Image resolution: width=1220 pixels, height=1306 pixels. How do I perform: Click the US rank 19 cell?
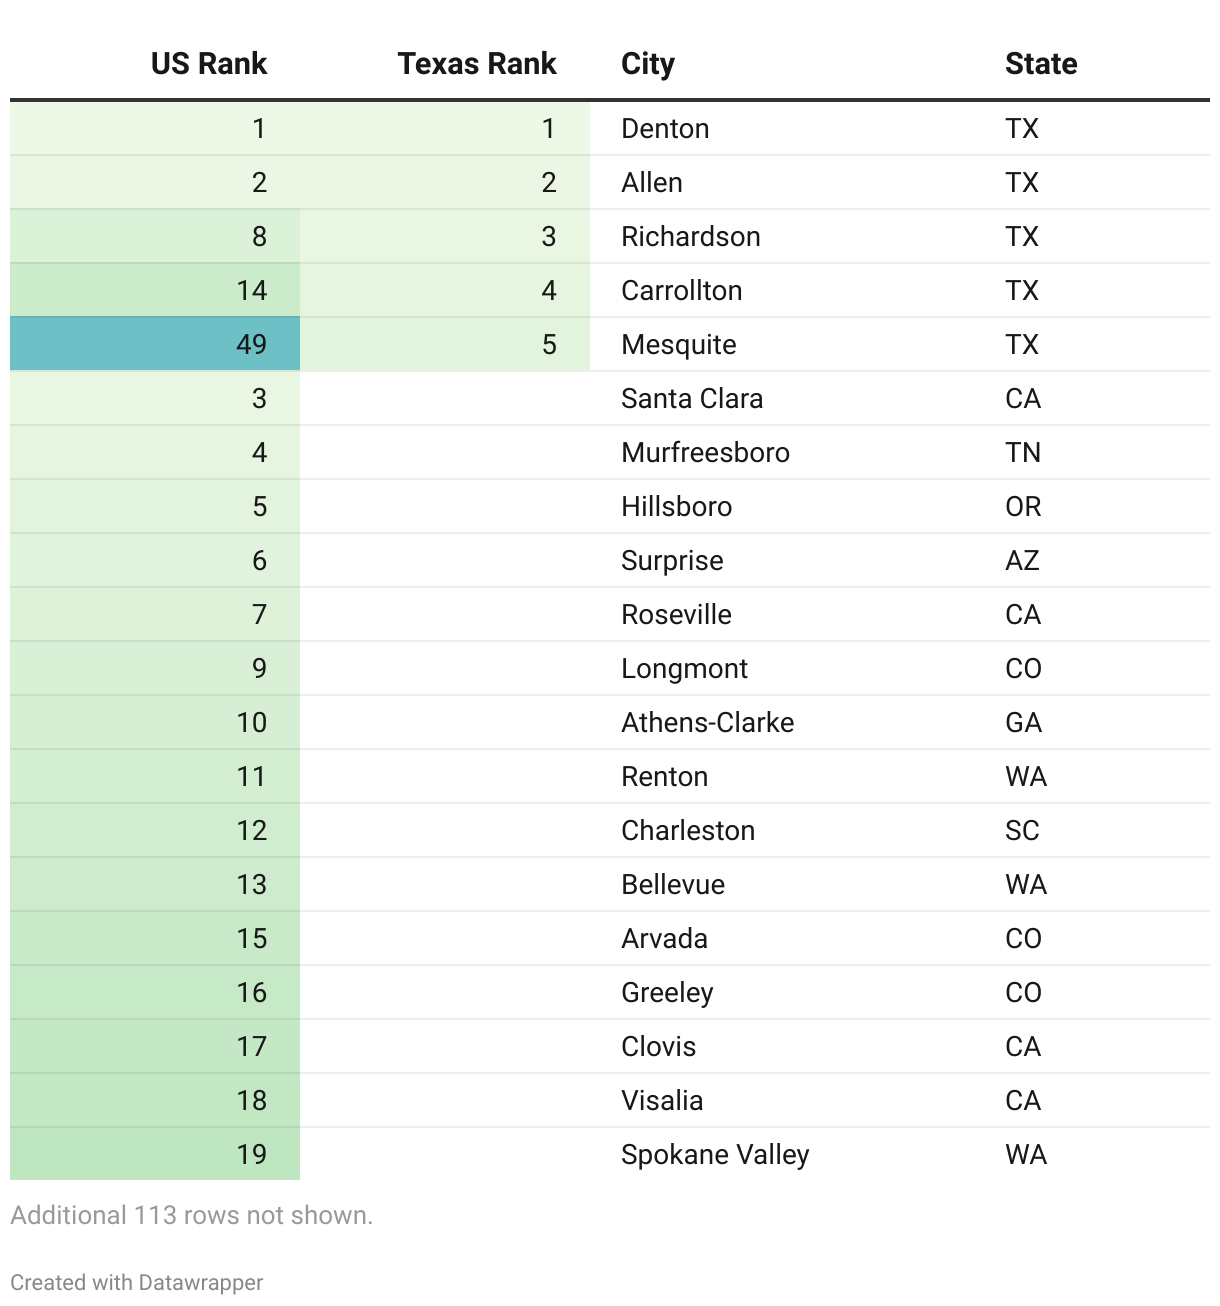click(x=155, y=1154)
